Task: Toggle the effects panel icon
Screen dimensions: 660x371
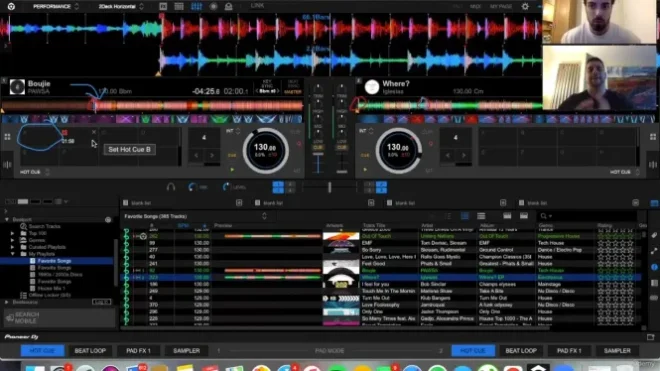Action: 163,6
